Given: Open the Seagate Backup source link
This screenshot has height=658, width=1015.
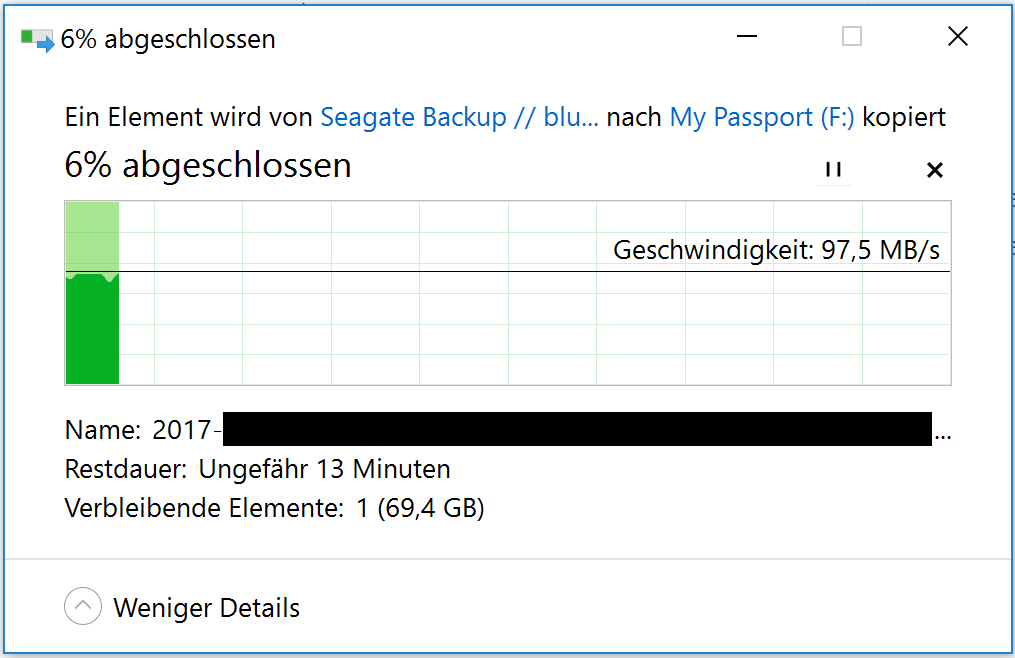Looking at the screenshot, I should click(x=459, y=117).
